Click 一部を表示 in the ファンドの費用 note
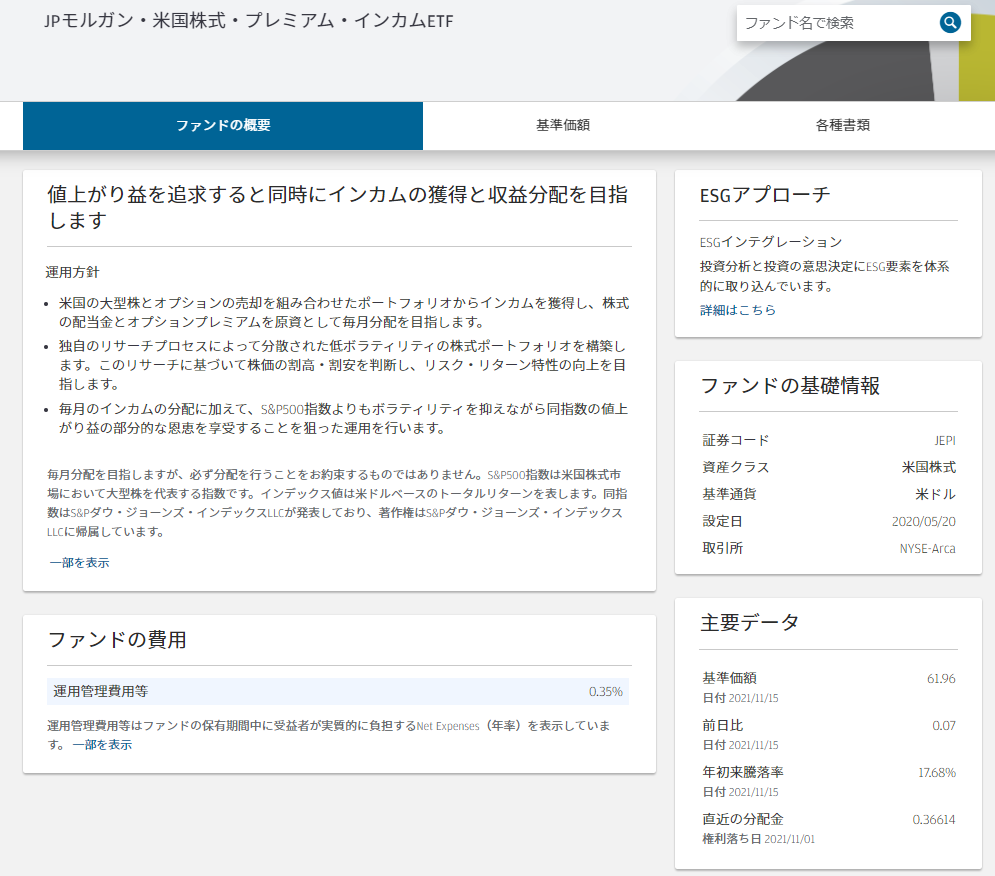 click(x=102, y=745)
